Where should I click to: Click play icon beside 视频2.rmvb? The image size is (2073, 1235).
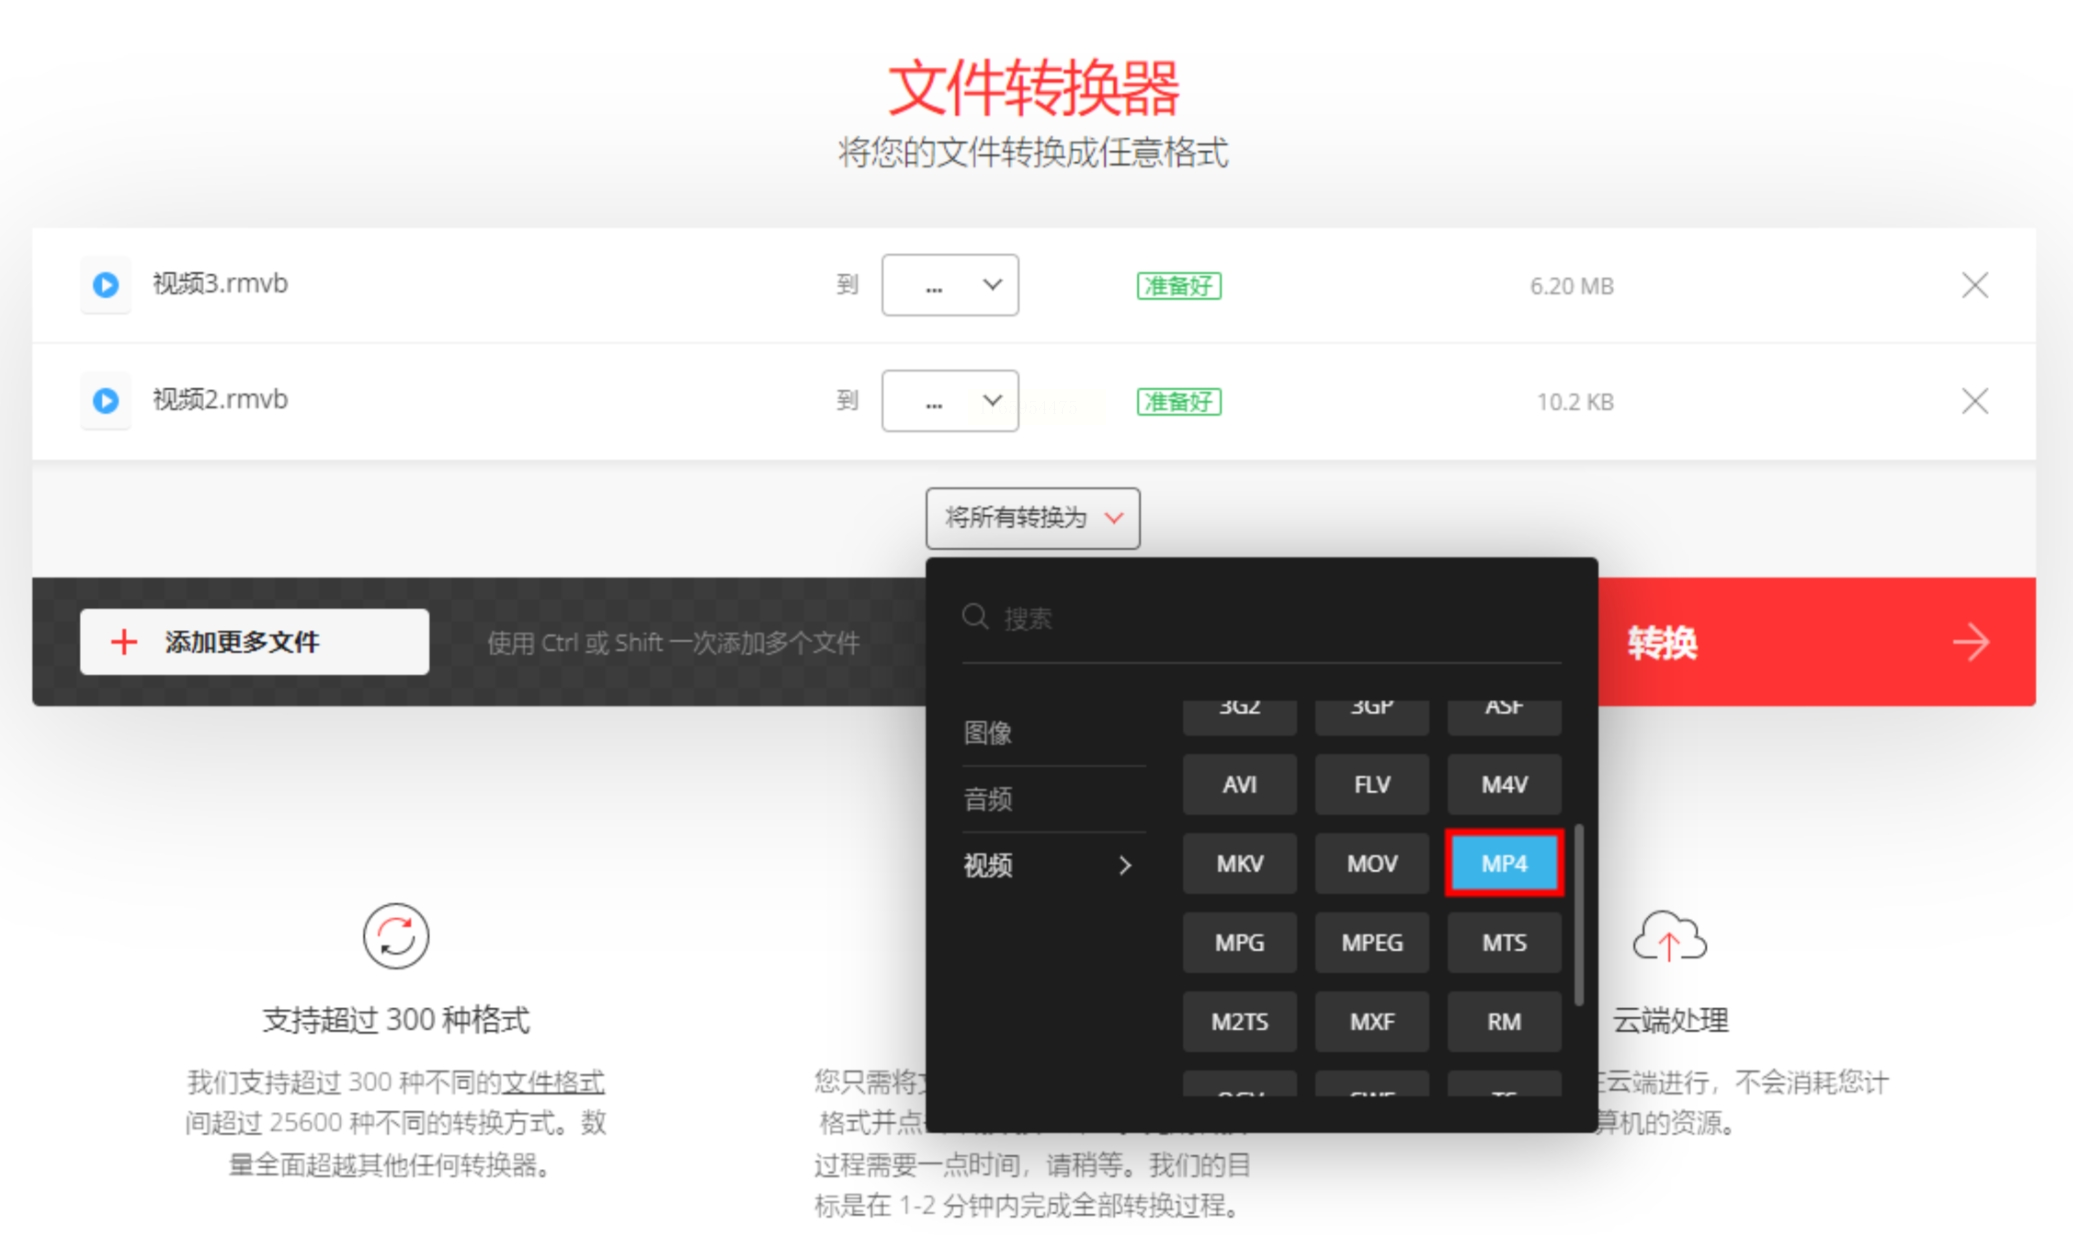pyautogui.click(x=106, y=401)
